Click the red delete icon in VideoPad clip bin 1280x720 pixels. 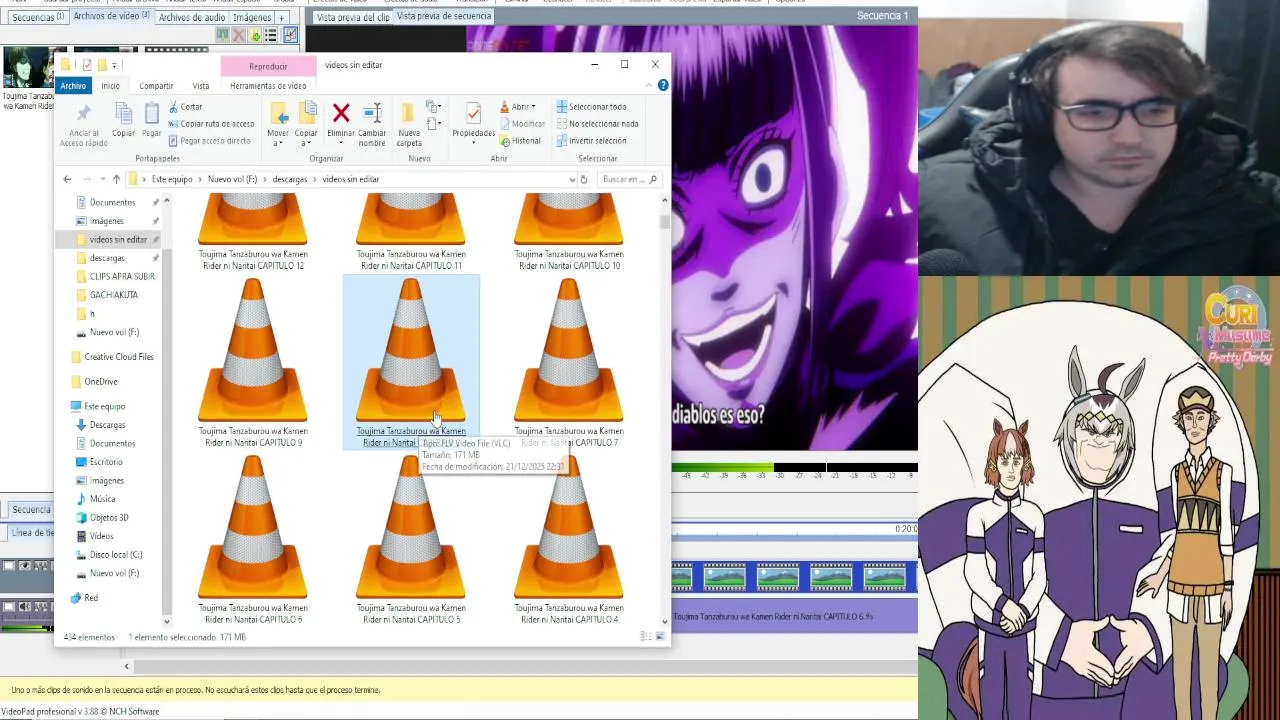pos(238,35)
